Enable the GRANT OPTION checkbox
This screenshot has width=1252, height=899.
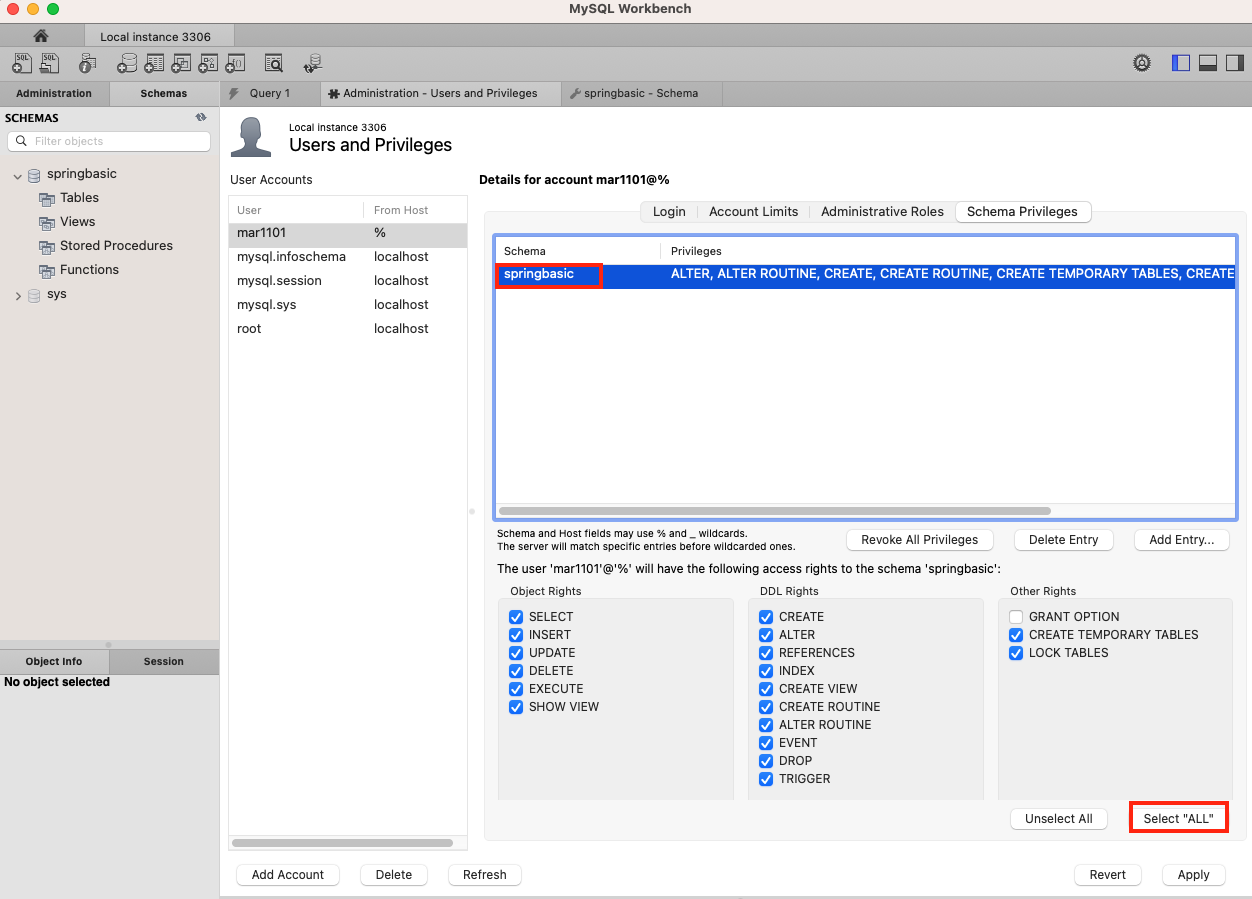click(1016, 617)
